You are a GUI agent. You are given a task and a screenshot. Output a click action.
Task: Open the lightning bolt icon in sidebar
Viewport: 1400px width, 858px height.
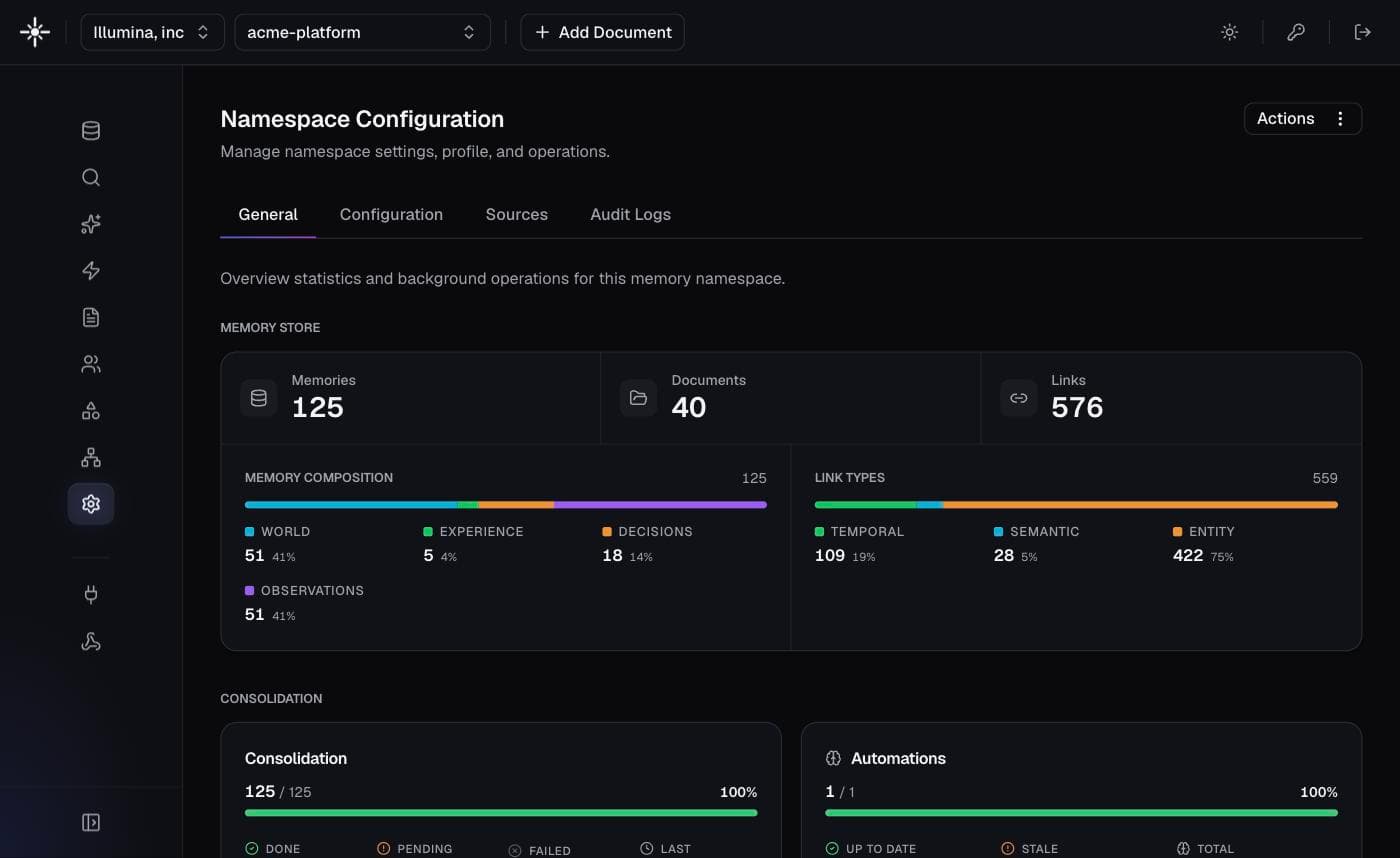coord(91,271)
